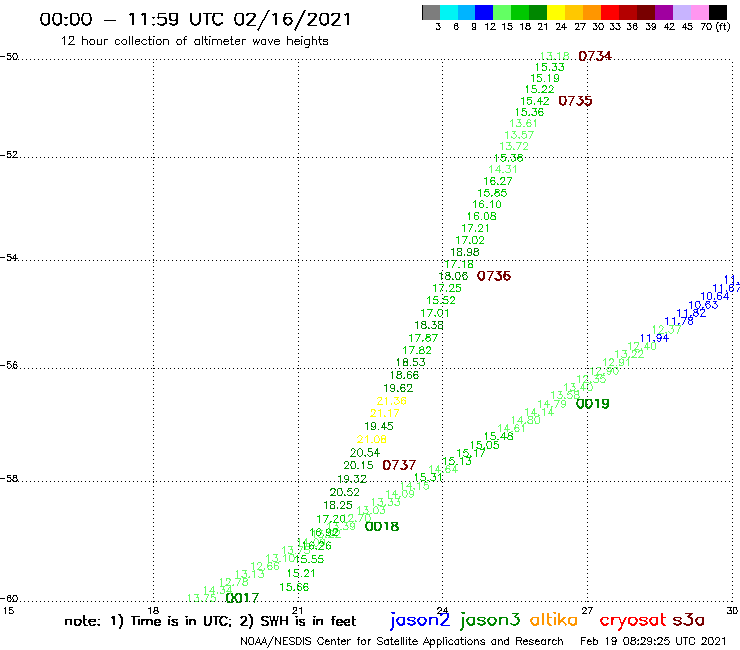Click the -54 latitude axis label

pyautogui.click(x=9, y=258)
